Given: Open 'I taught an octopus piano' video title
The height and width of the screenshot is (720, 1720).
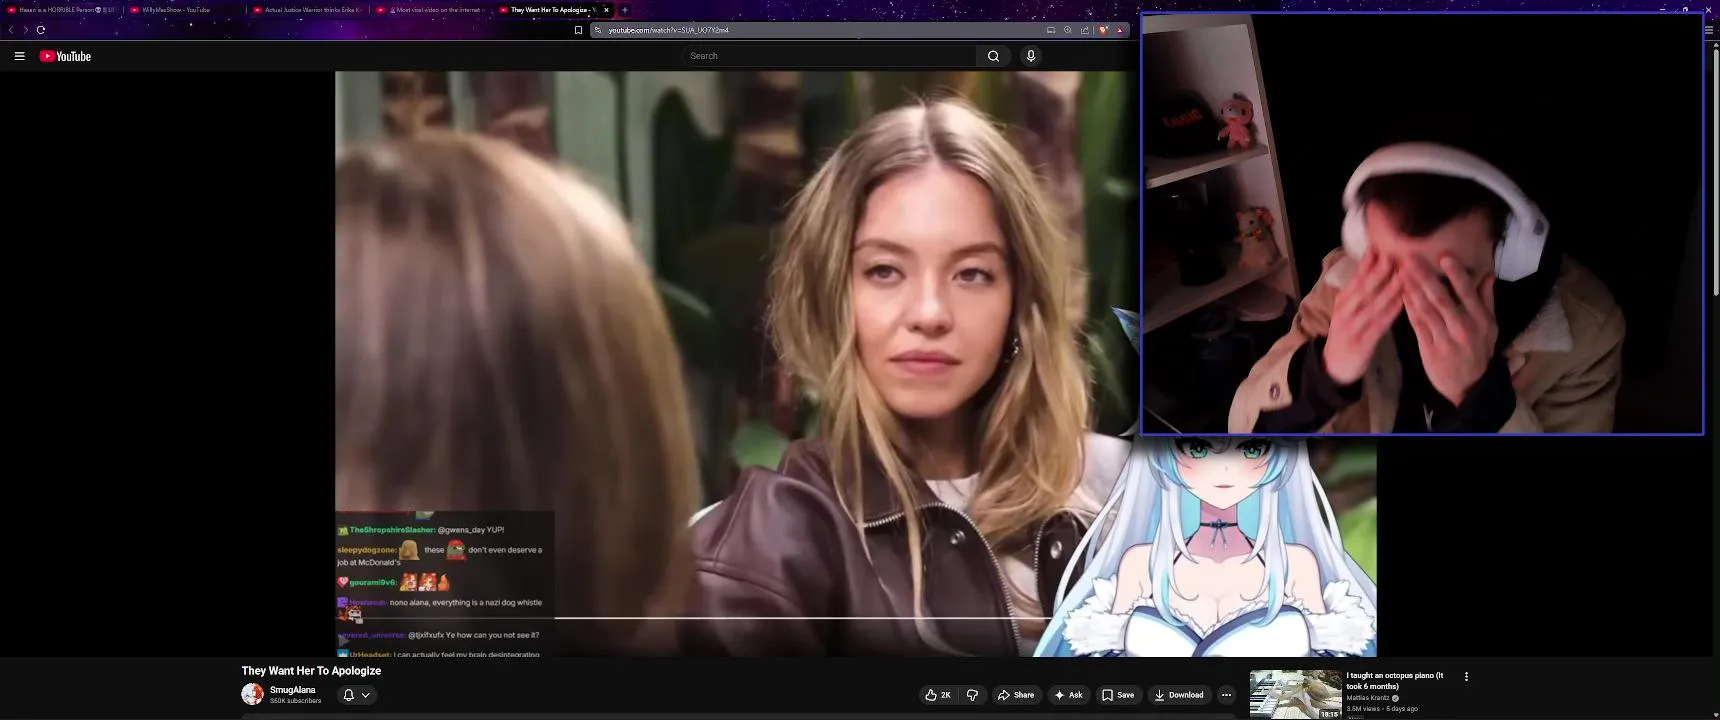Looking at the screenshot, I should coord(1395,681).
